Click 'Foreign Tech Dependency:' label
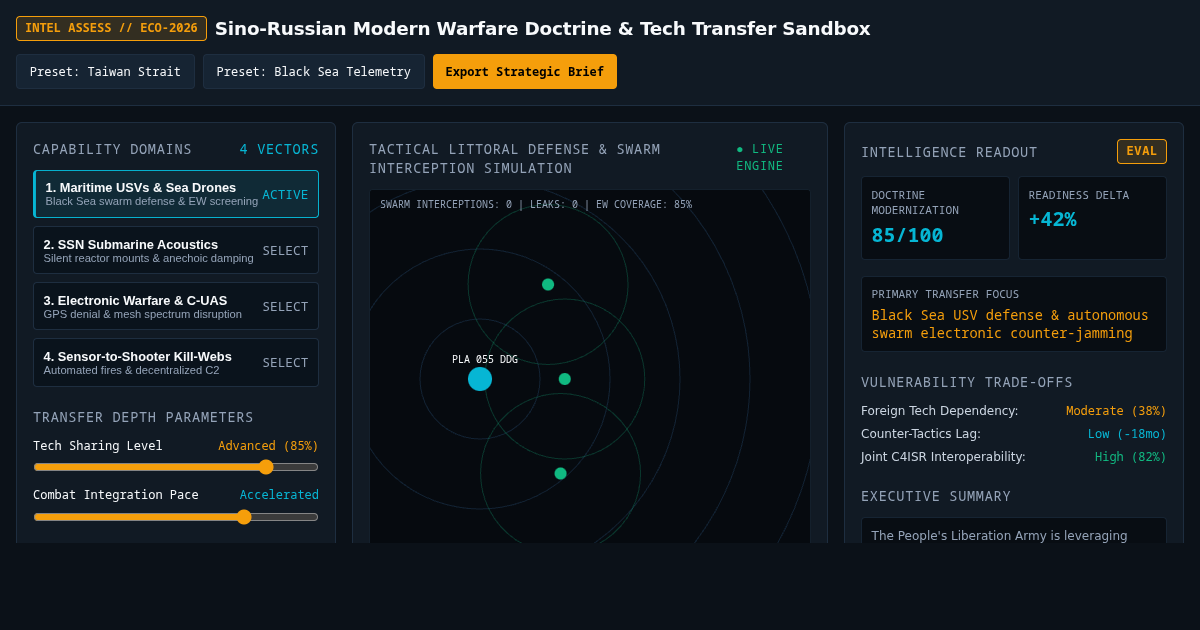Screen dimensions: 1200x630 coord(940,411)
